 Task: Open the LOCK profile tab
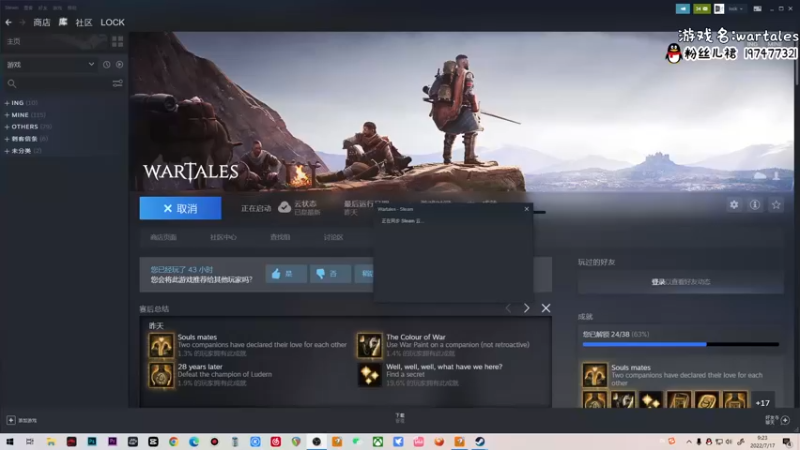coord(112,22)
